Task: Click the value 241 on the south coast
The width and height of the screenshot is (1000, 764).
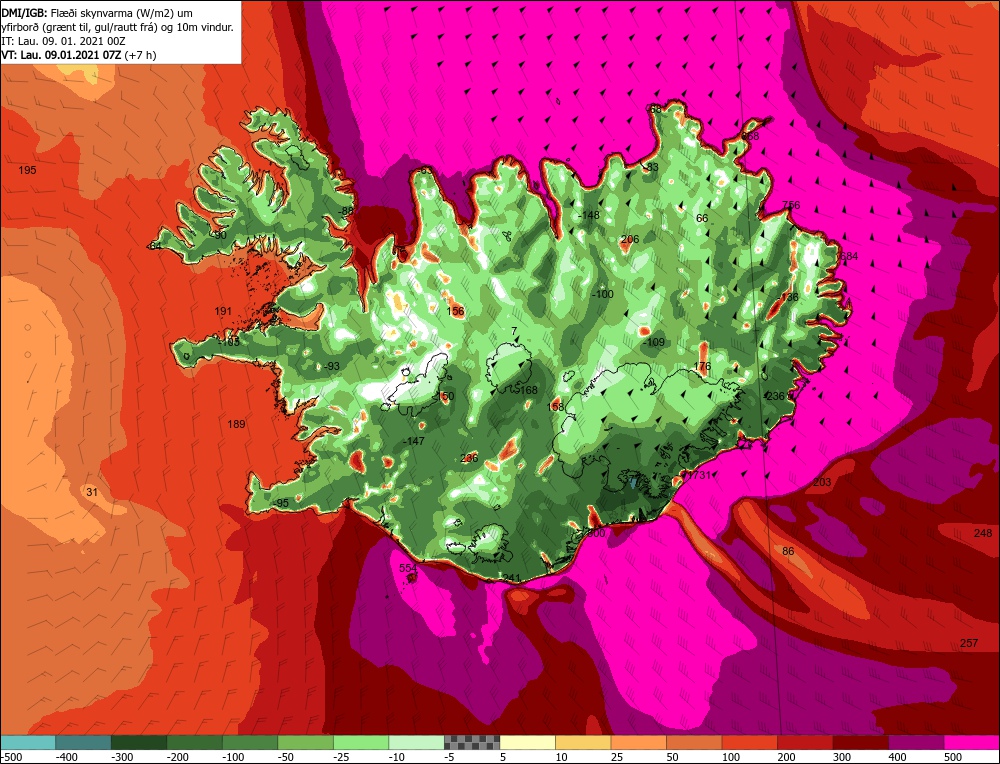Action: tap(511, 578)
